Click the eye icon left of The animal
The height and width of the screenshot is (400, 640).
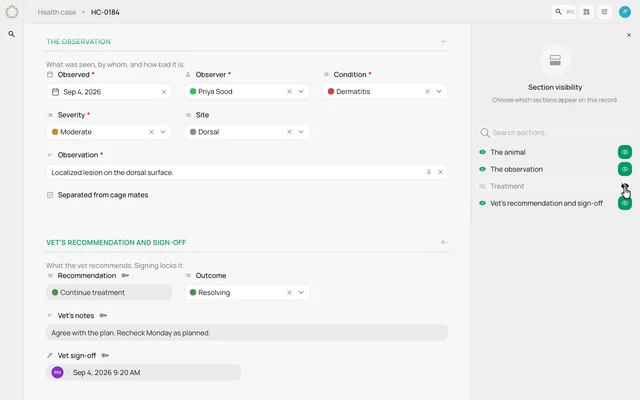[x=482, y=152]
